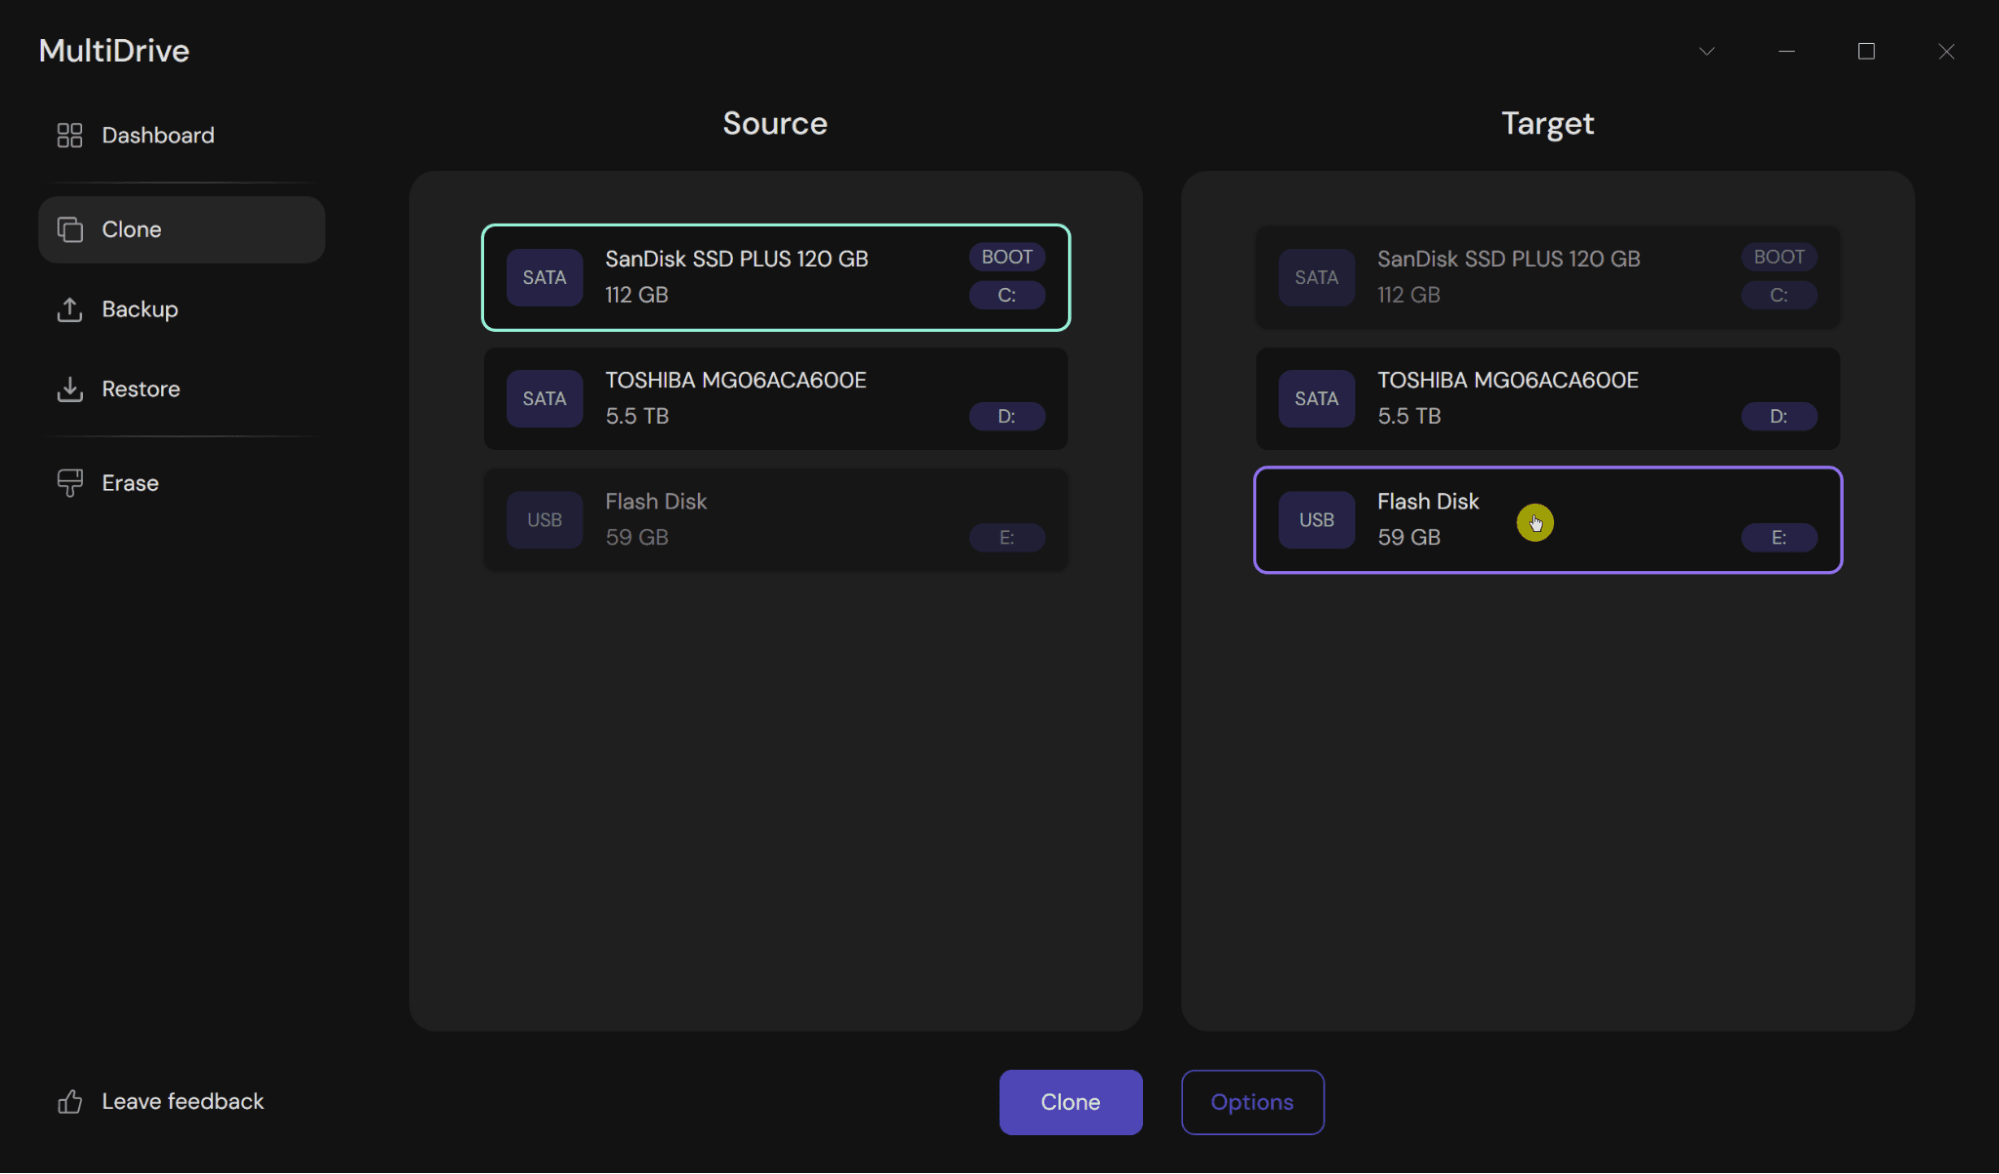Choose TOSHIBA MG06ACA600E as target drive
This screenshot has width=1999, height=1174.
(x=1548, y=398)
